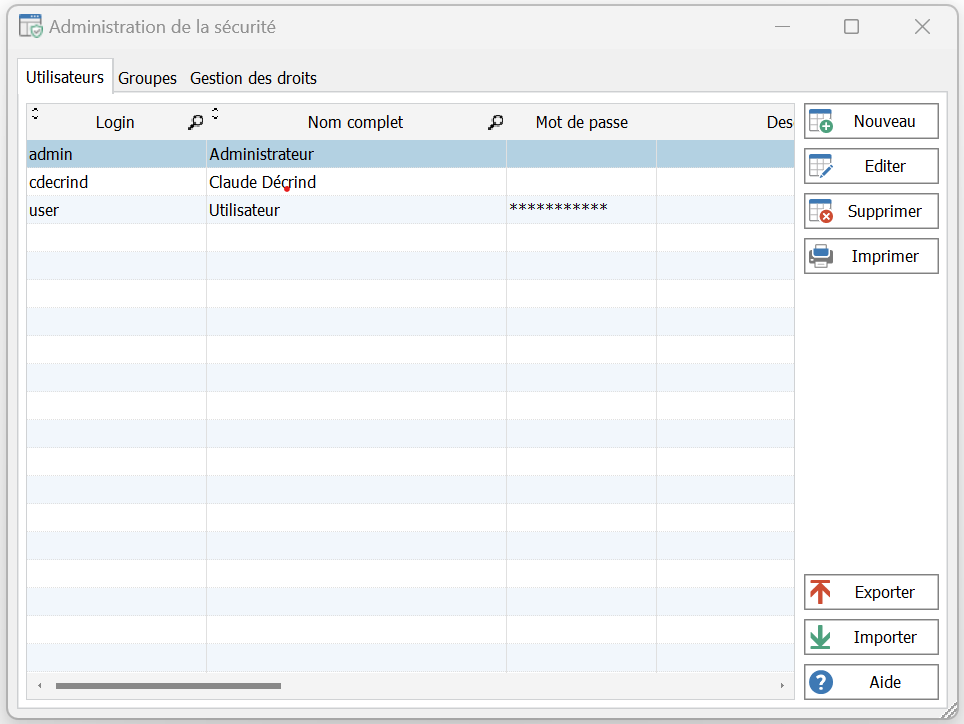964x724 pixels.
Task: Click the Mot de passe column header
Action: coord(581,122)
